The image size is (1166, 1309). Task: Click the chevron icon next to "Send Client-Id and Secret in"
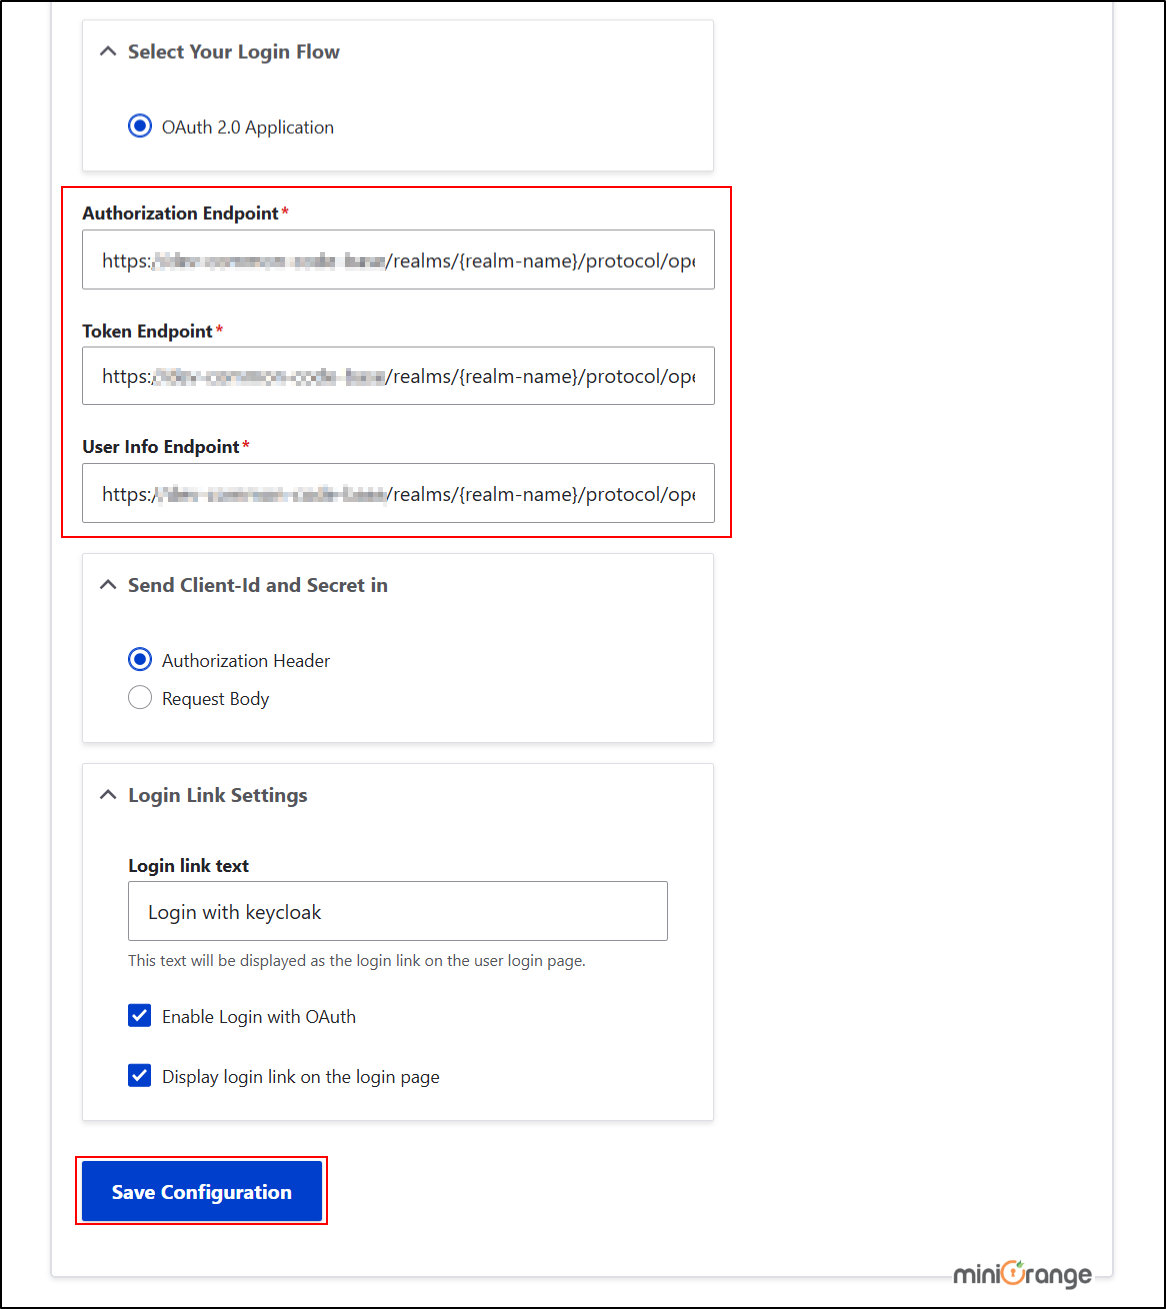click(108, 585)
